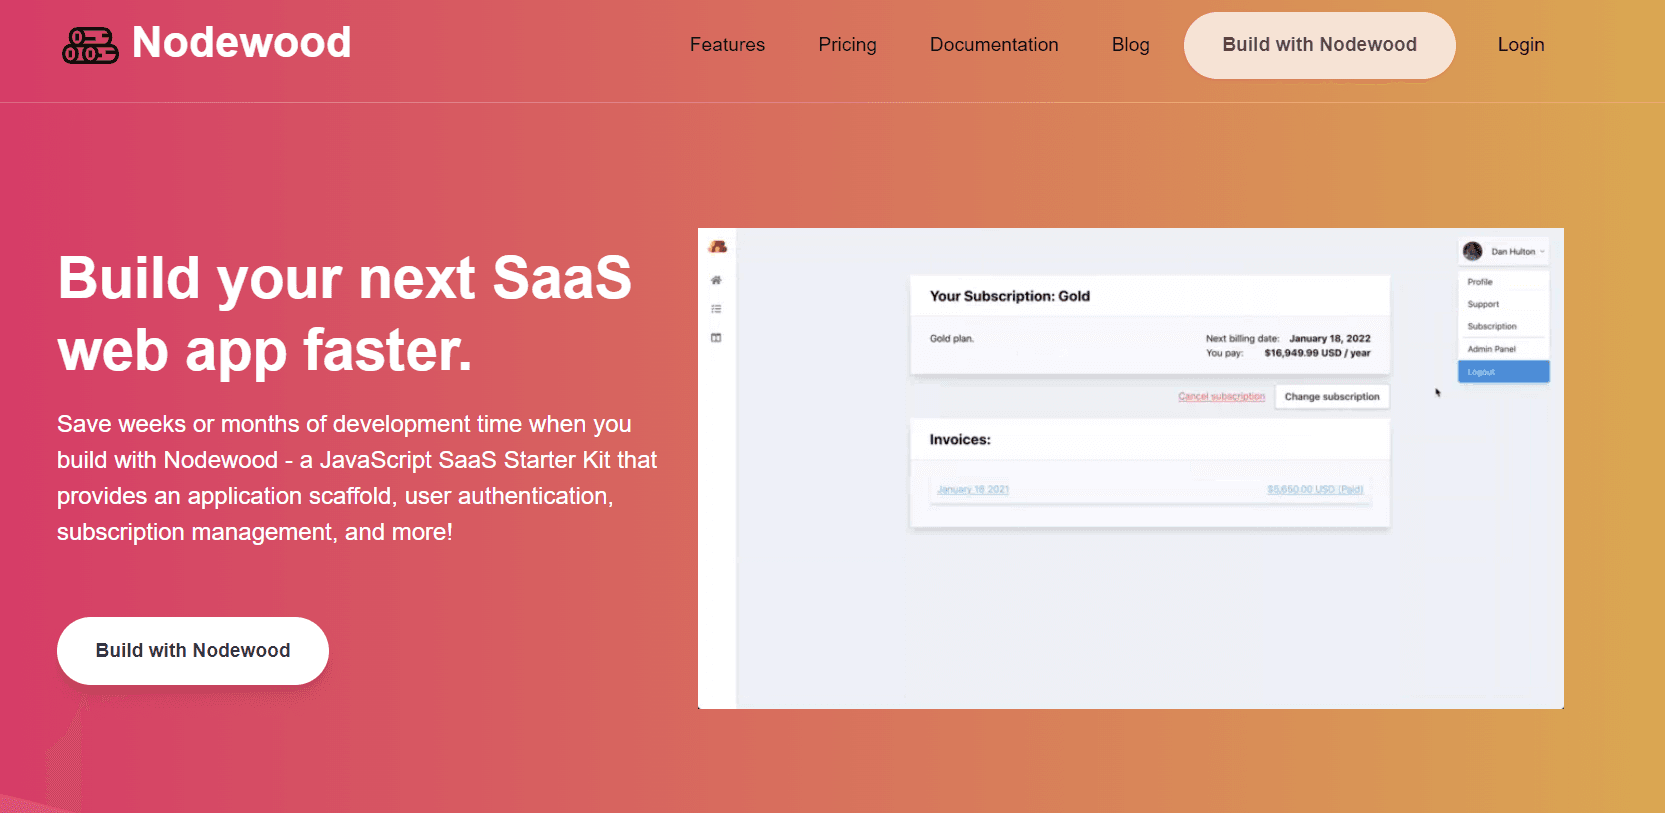Screen dimensions: 1665x813
Task: Open the Documentation nav link
Action: (994, 45)
